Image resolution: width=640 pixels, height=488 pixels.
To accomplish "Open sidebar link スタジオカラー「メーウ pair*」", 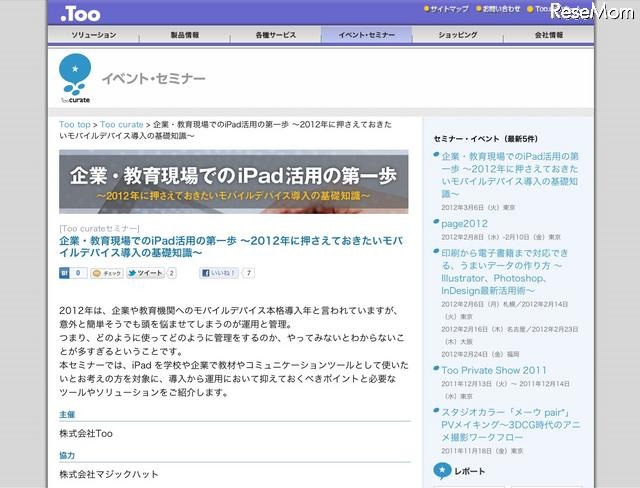I will pyautogui.click(x=510, y=425).
